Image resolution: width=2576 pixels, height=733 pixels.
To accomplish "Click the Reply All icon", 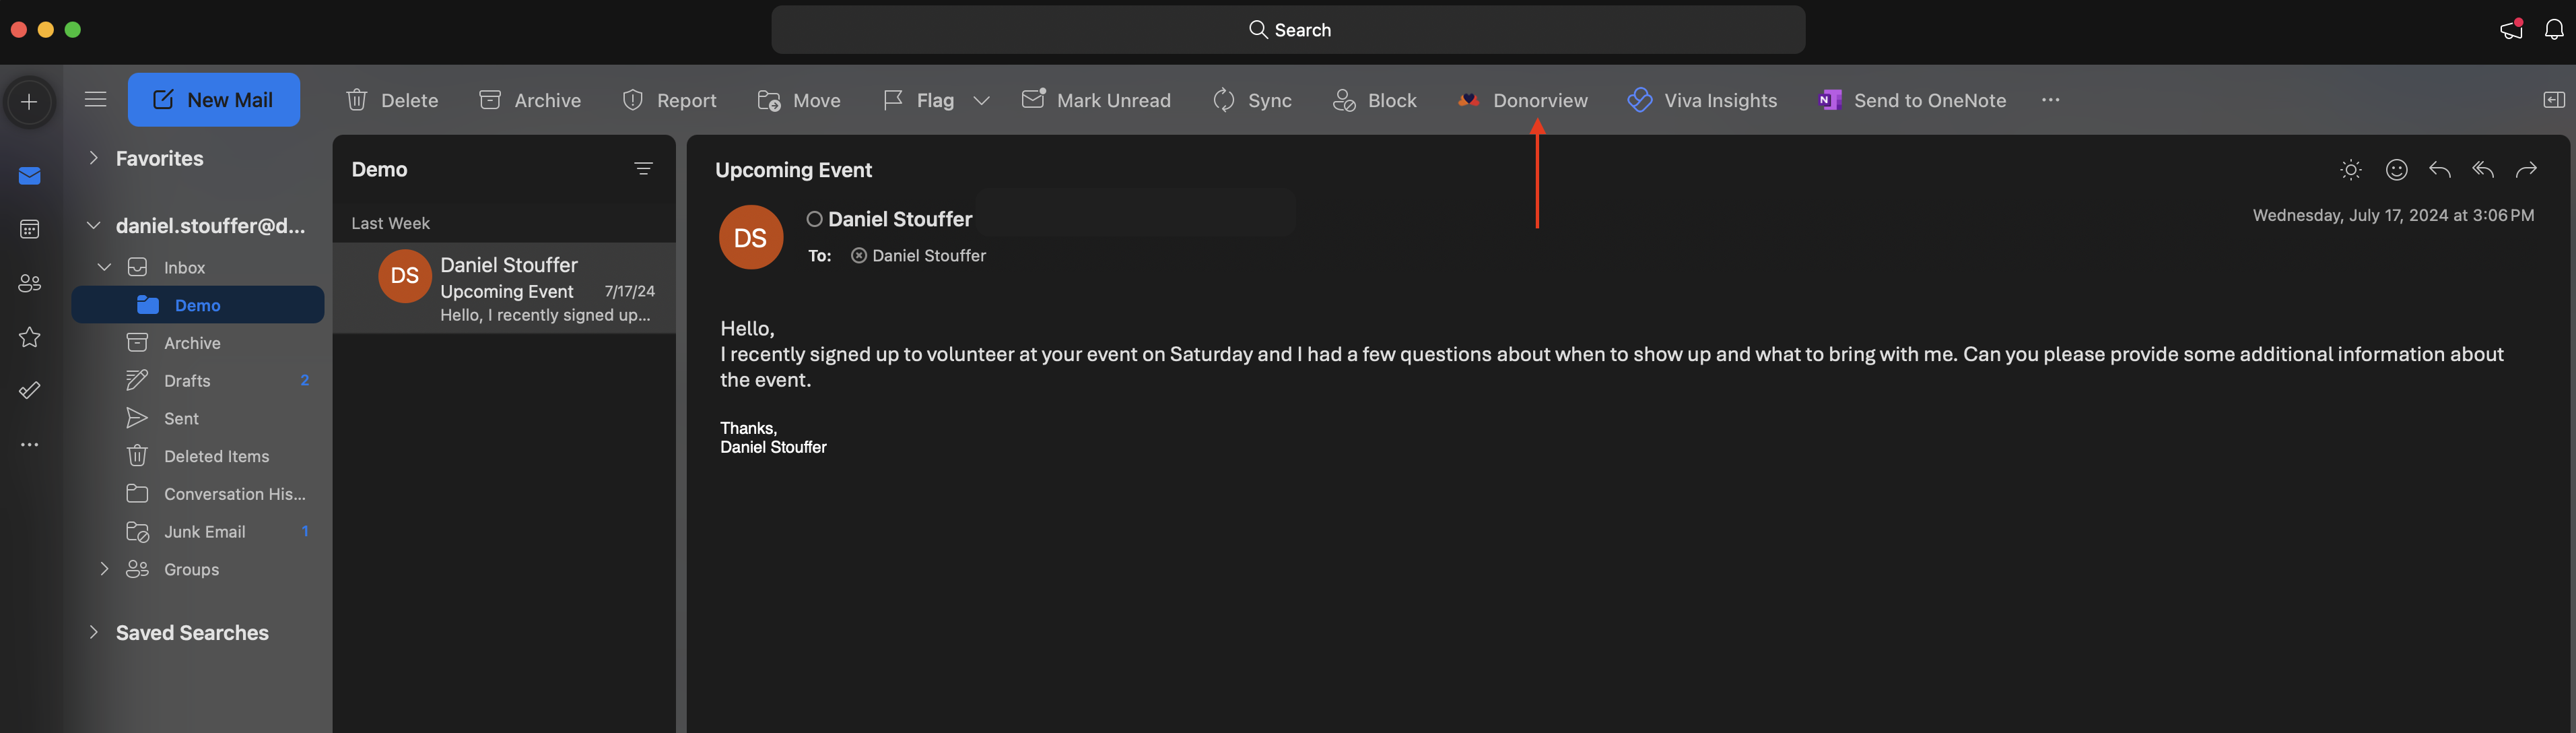I will pos(2482,170).
